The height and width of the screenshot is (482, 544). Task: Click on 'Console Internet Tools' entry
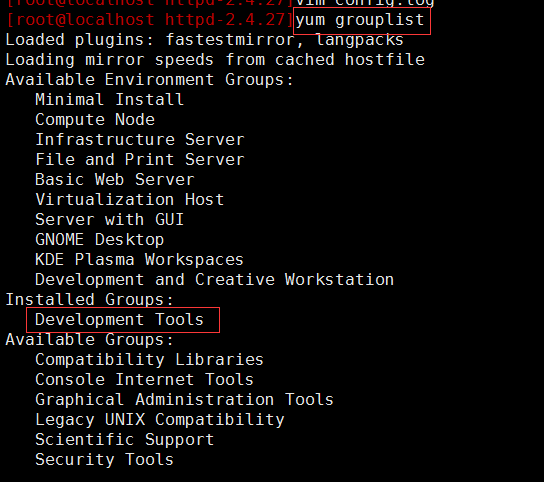coord(144,380)
